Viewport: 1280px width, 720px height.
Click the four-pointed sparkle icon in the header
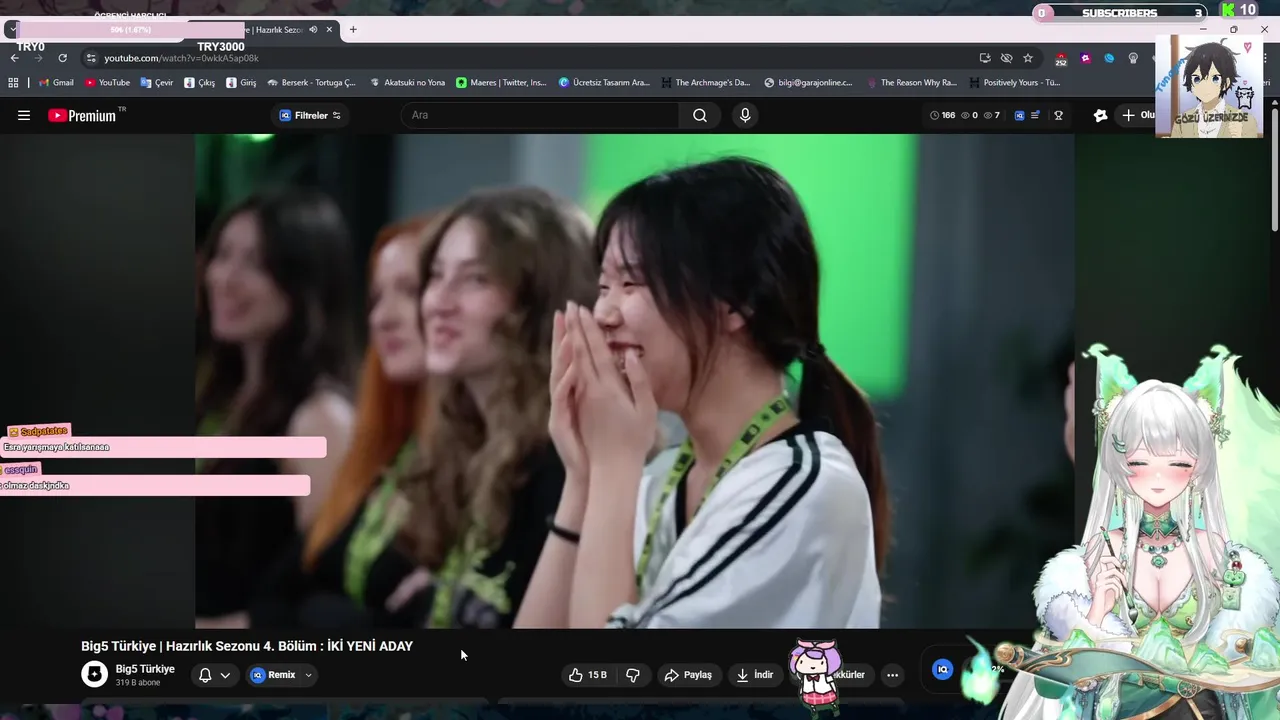(x=1100, y=115)
